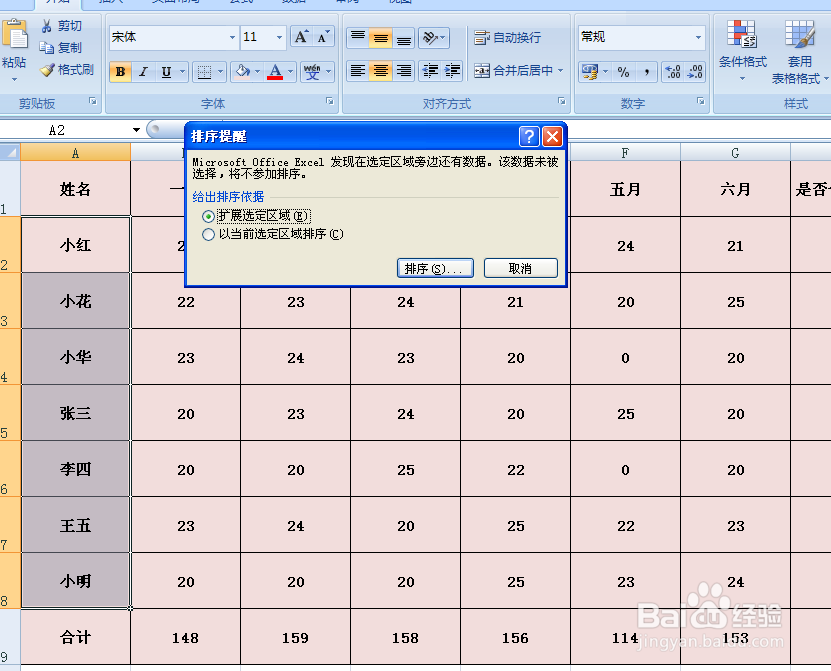Click the Copy icon
Screen dimensions: 831x671
47,48
